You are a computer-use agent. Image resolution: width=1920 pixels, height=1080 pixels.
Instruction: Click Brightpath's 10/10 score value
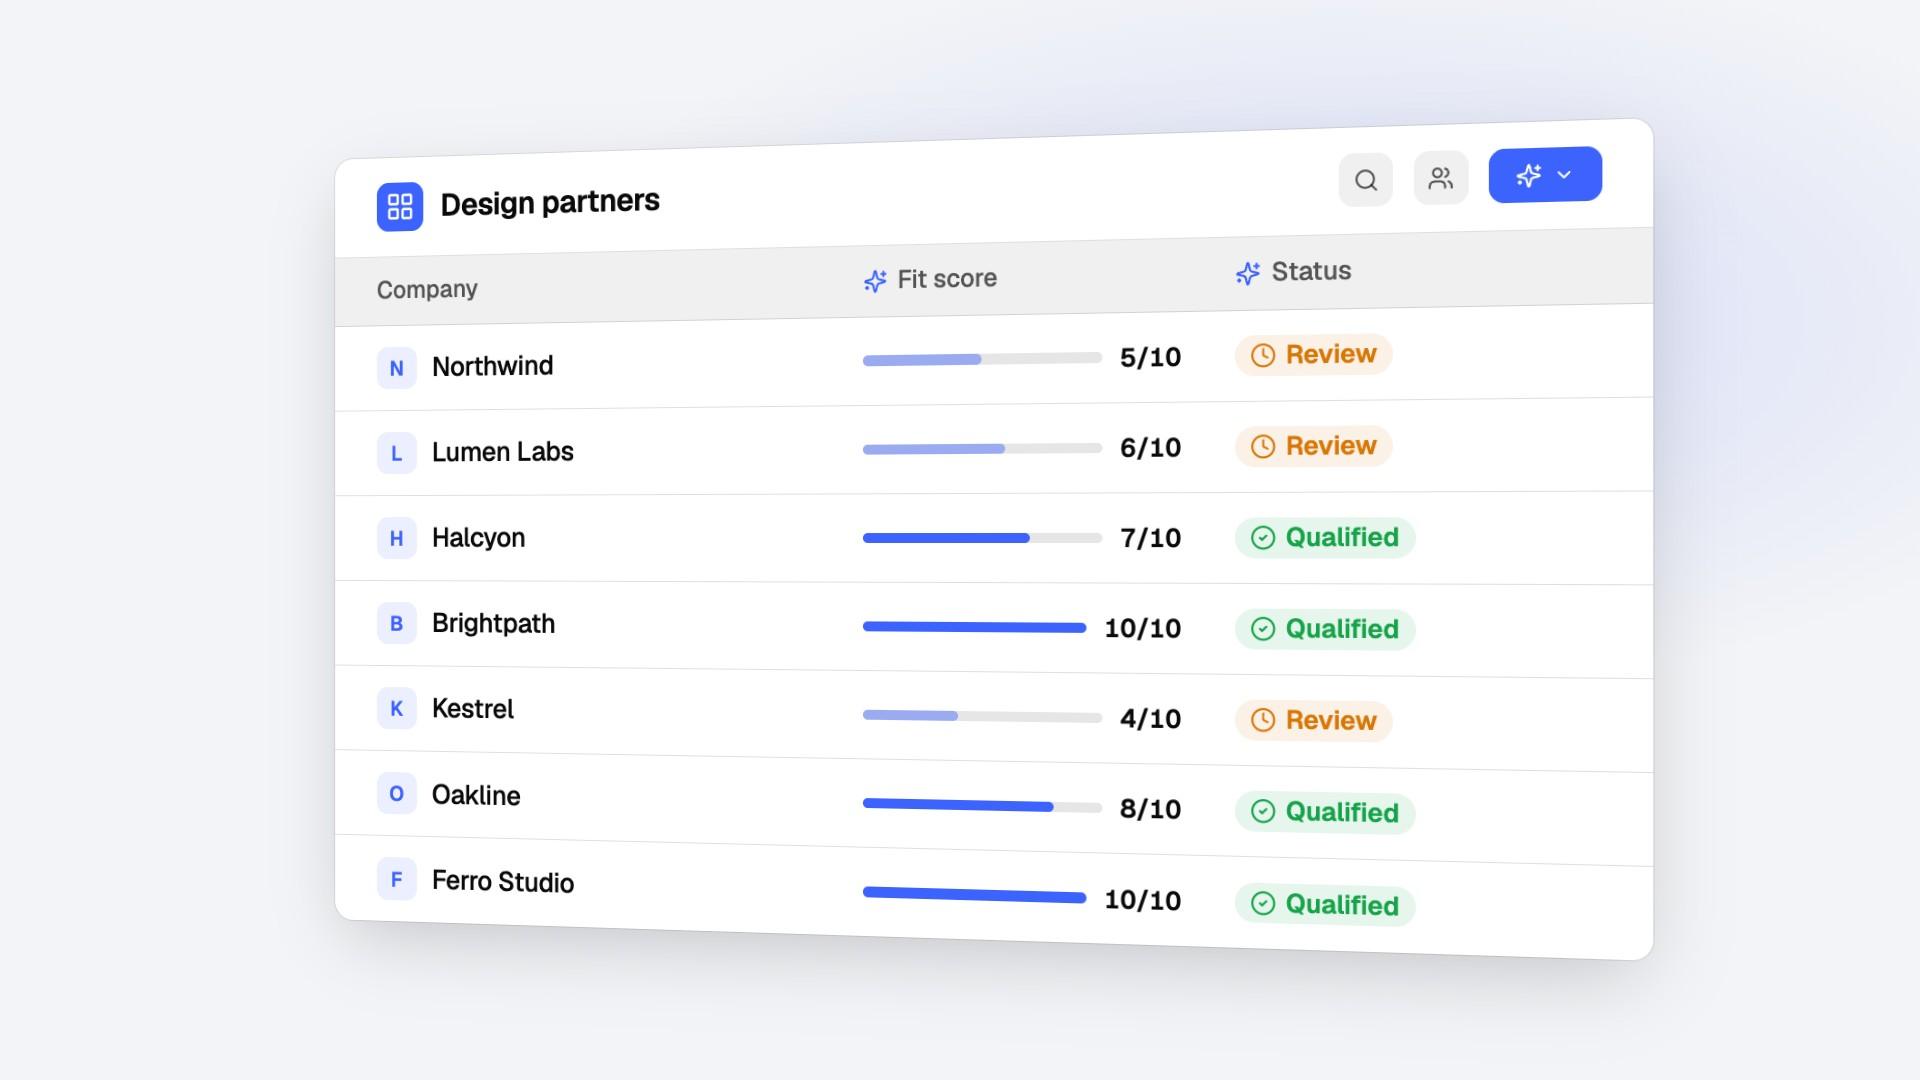tap(1143, 628)
